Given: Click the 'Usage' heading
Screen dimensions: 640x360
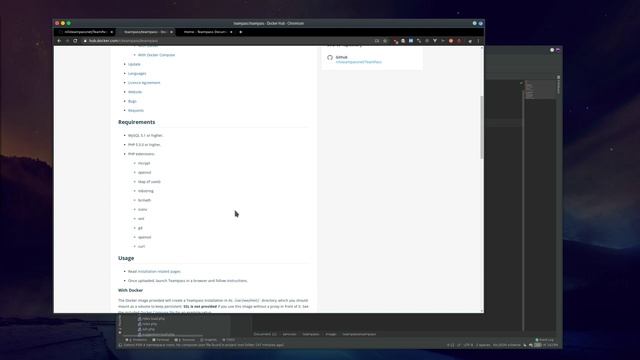Looking at the screenshot, I should [x=126, y=258].
